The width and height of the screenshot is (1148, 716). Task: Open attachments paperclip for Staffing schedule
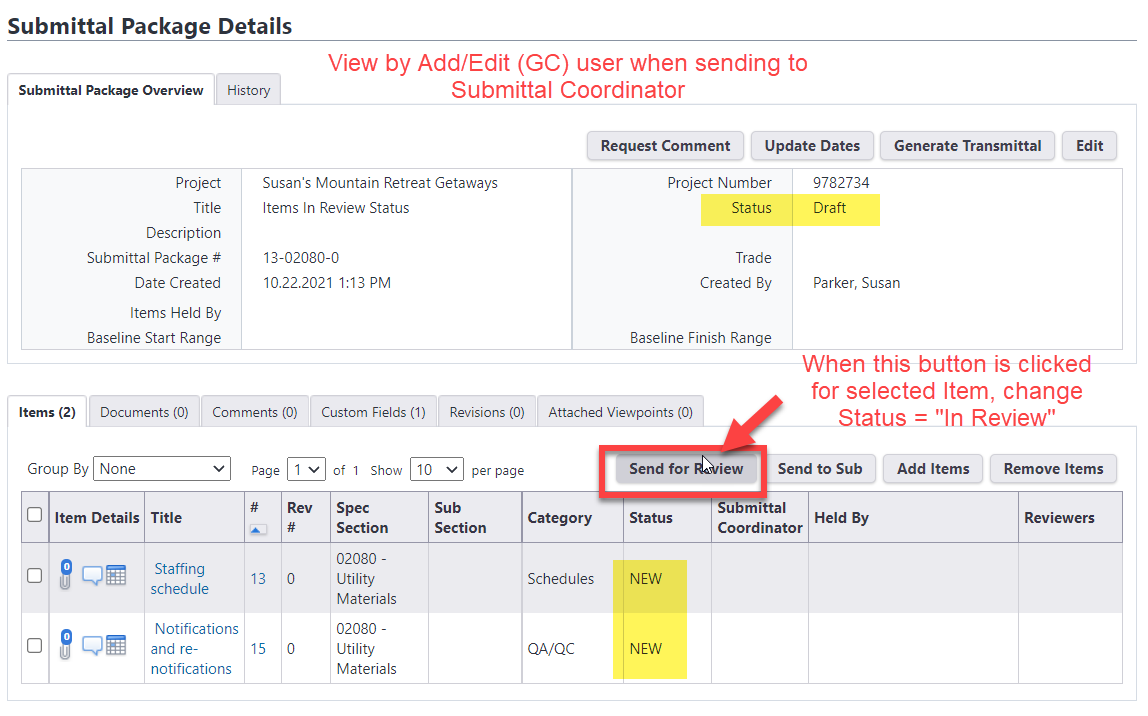65,575
